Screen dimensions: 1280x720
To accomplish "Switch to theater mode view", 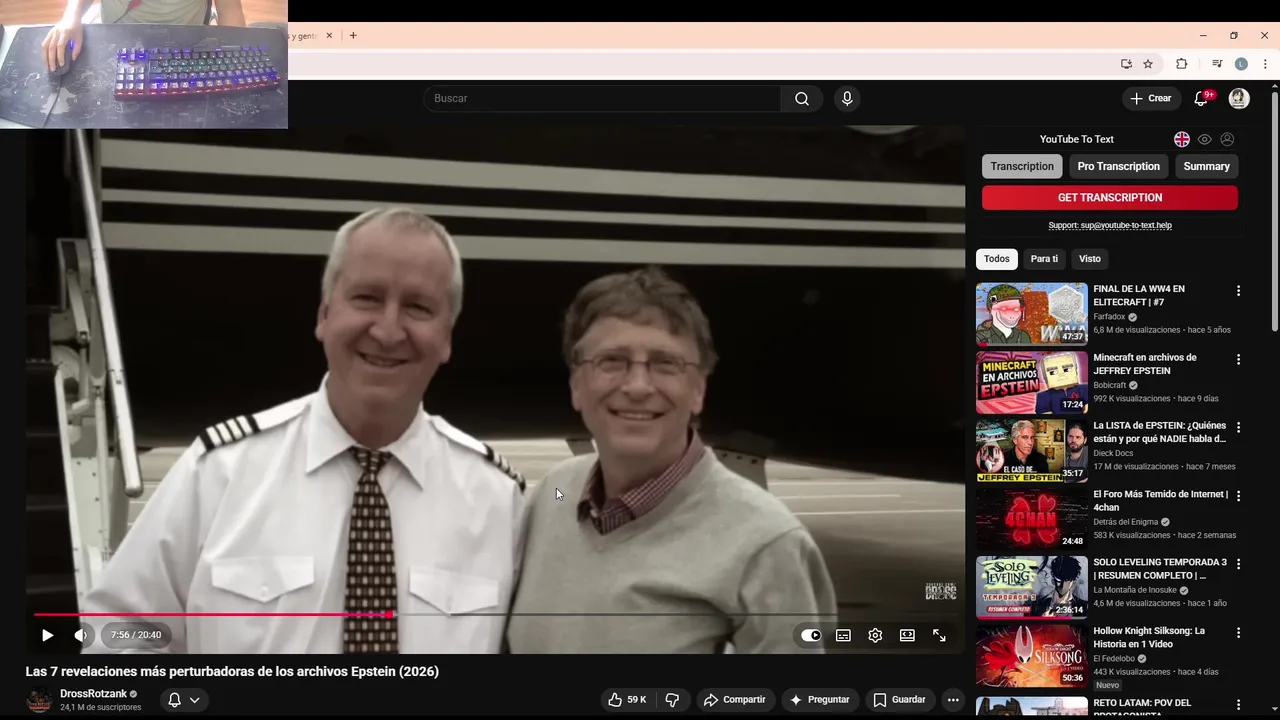I will tap(907, 635).
